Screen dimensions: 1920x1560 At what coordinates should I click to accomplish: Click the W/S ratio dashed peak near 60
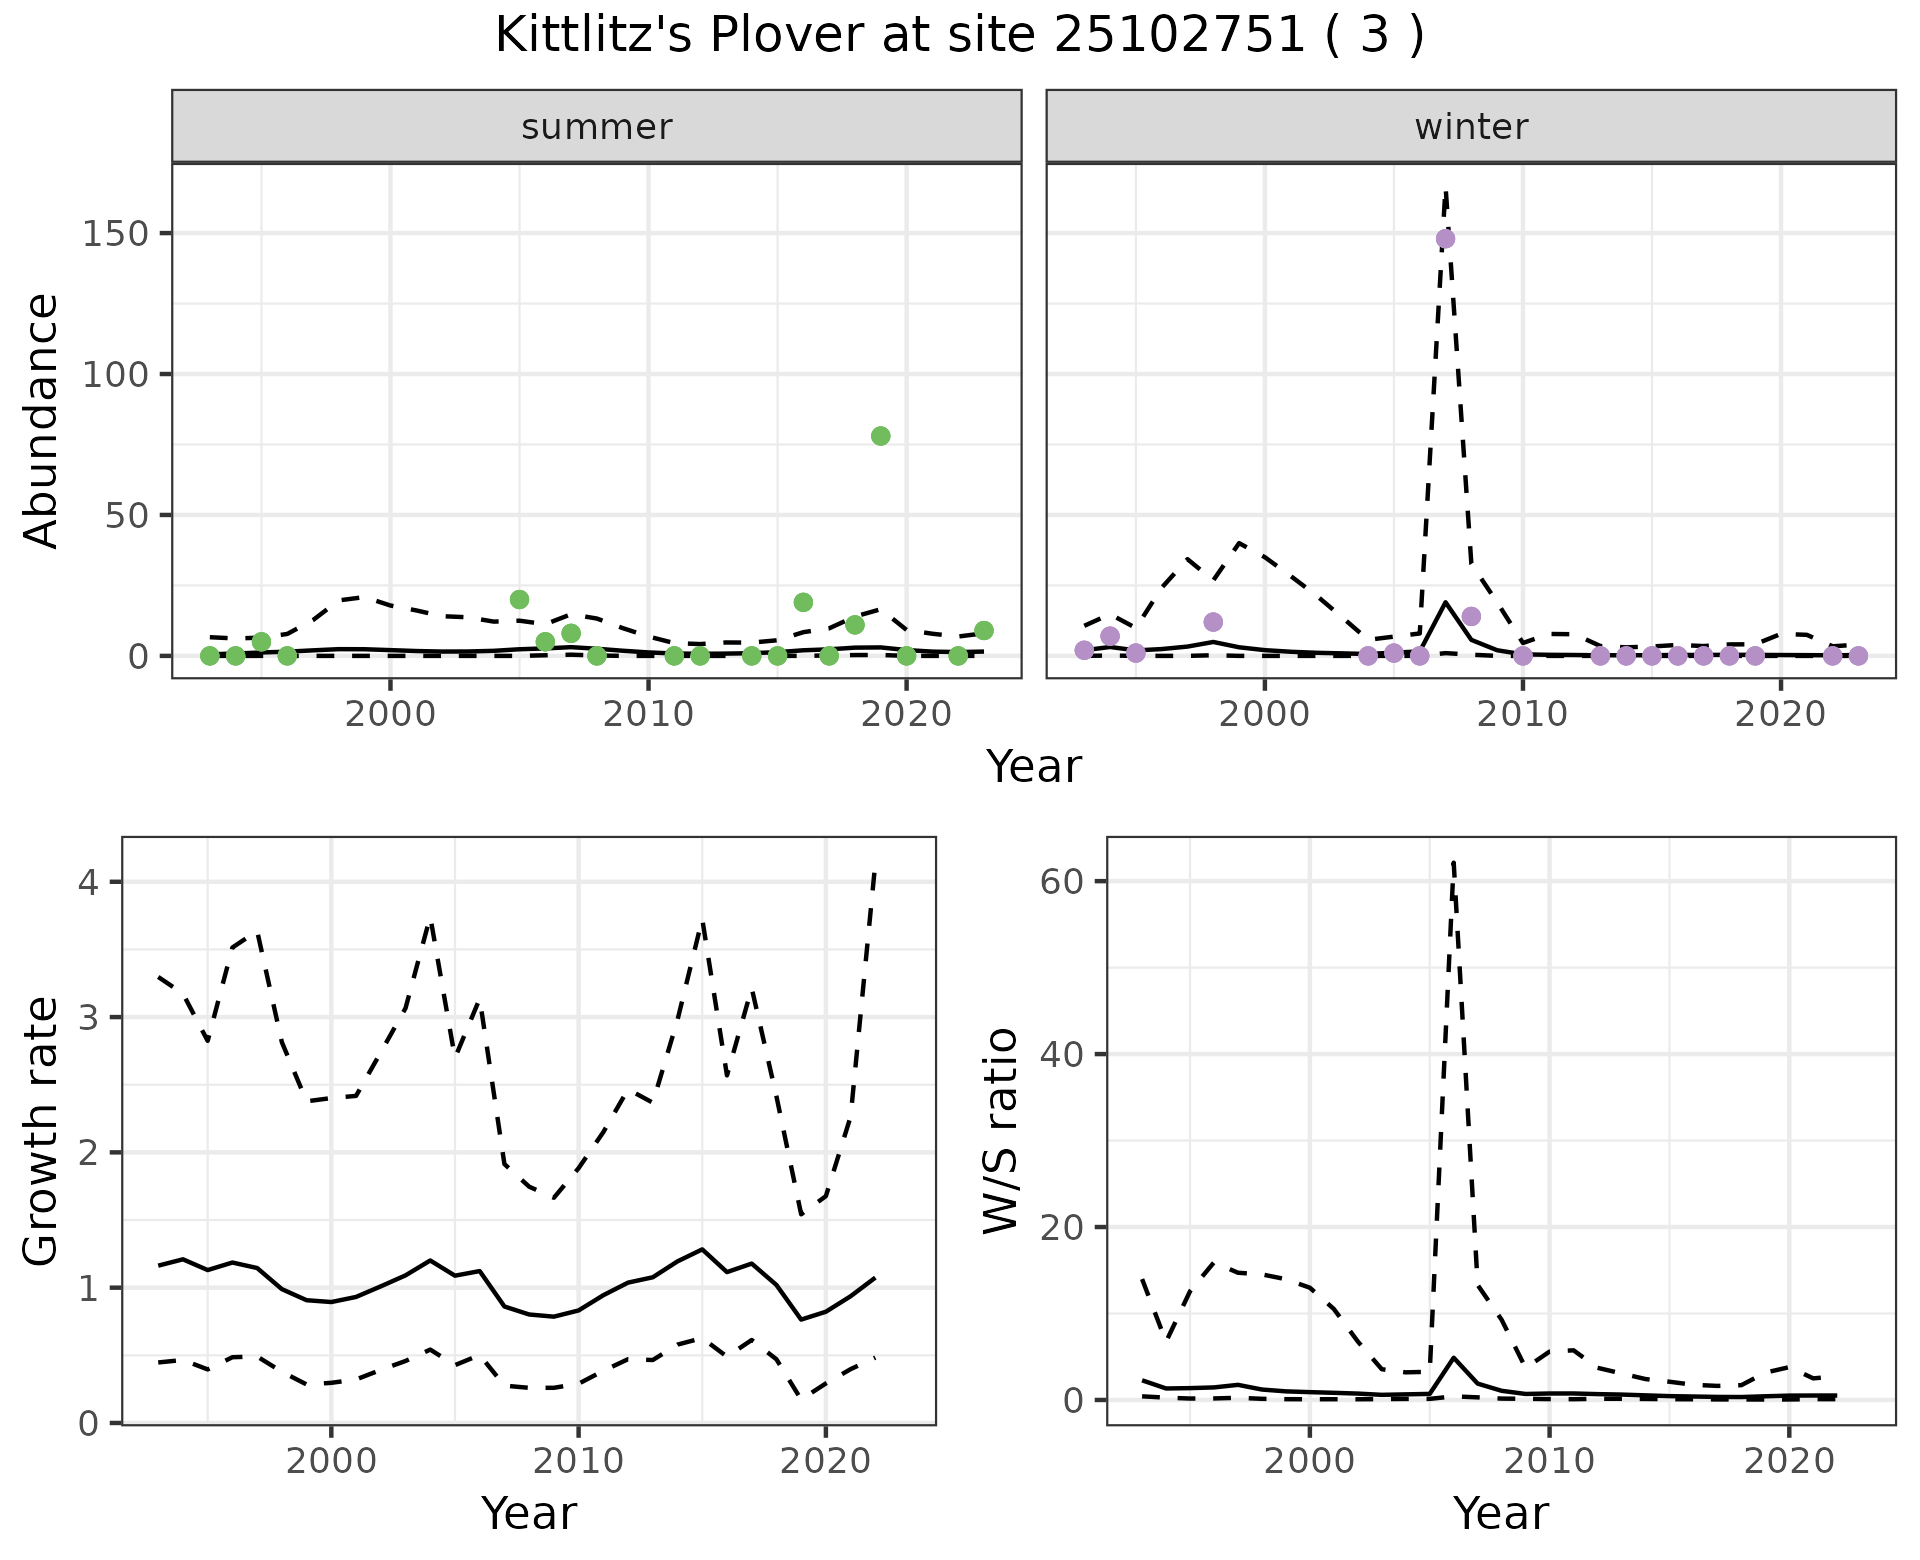click(x=1453, y=864)
